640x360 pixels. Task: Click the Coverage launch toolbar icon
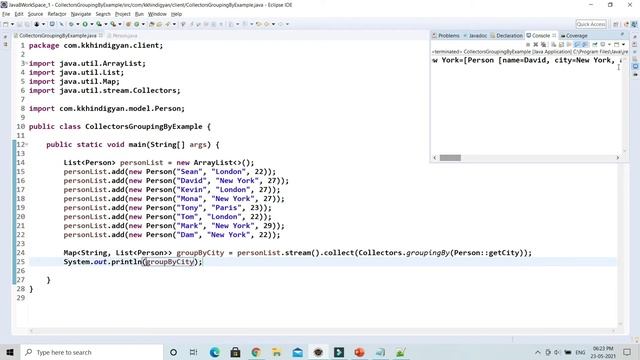[x=99, y=24]
